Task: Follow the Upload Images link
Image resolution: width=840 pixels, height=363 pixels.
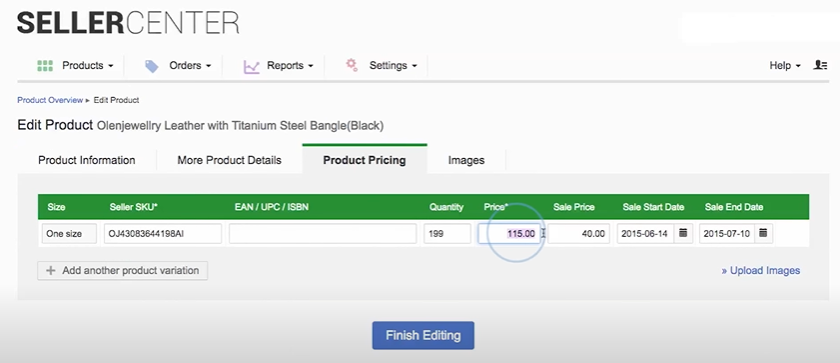Action: (x=761, y=271)
